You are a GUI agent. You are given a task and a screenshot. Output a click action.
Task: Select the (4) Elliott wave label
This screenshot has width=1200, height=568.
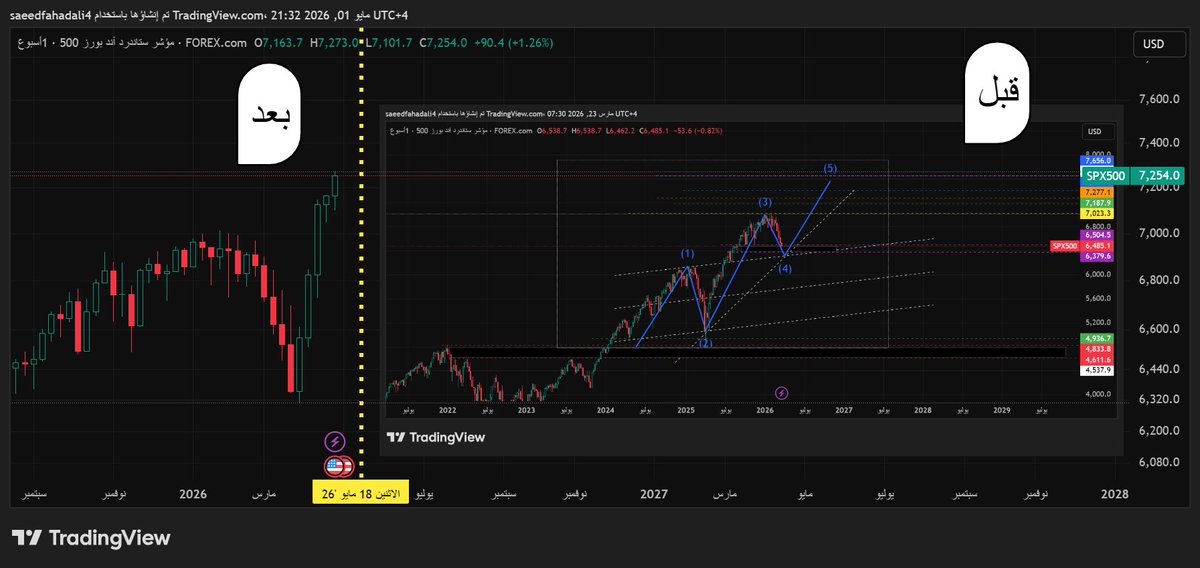[785, 269]
